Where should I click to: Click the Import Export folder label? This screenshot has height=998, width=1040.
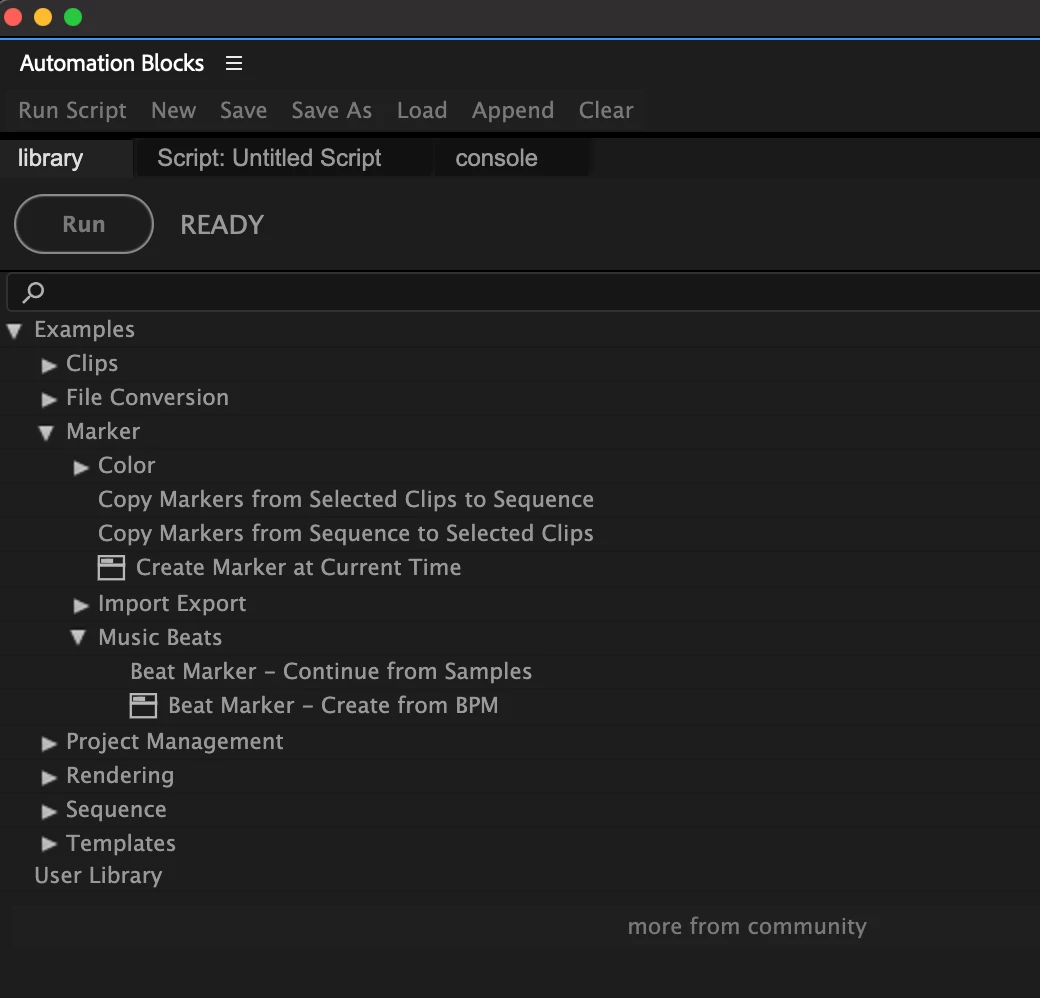pos(172,603)
